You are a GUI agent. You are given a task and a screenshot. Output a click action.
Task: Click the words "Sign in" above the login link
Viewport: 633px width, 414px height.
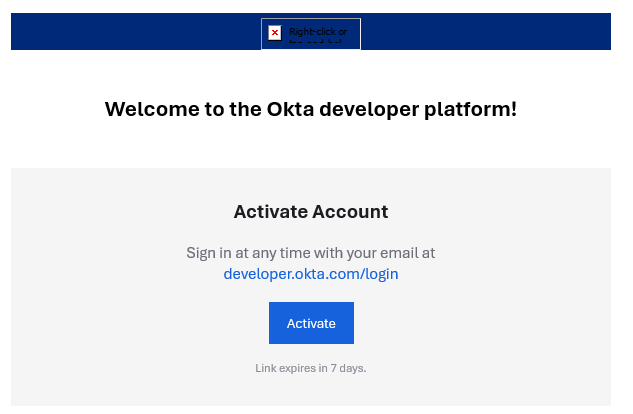(x=208, y=253)
